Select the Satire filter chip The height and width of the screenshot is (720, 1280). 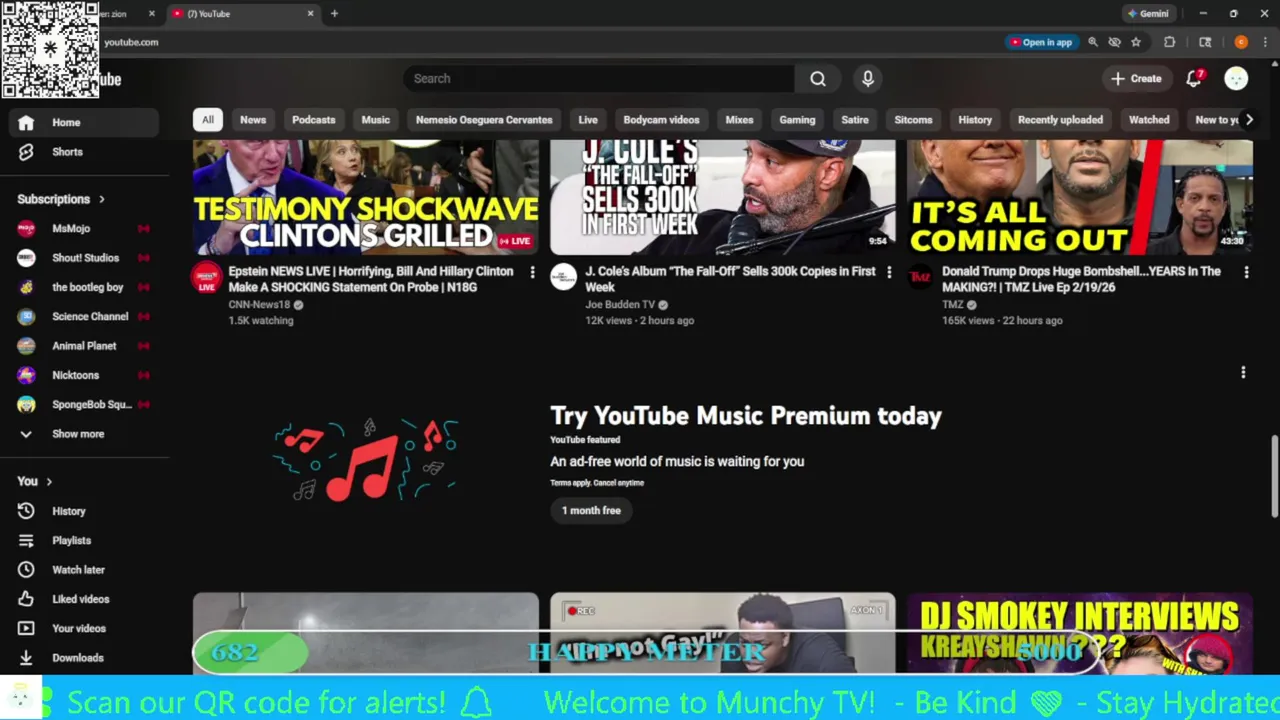pos(855,120)
